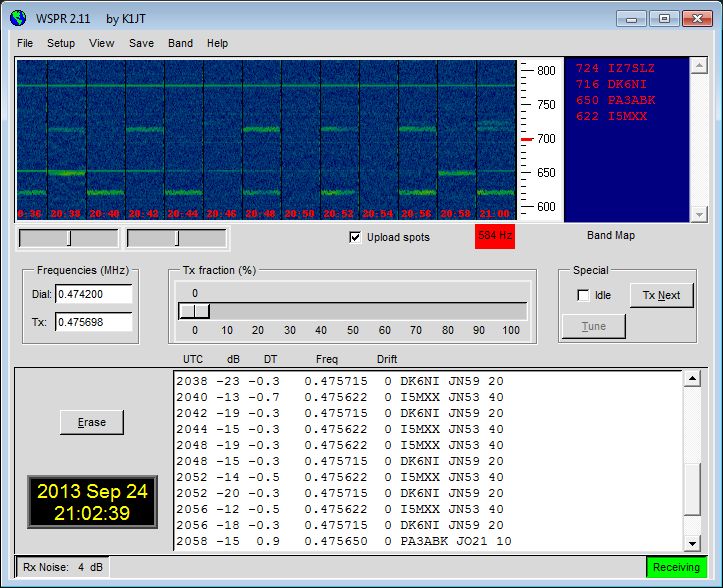Click the Dial frequency input field
This screenshot has height=588, width=723.
[93, 294]
